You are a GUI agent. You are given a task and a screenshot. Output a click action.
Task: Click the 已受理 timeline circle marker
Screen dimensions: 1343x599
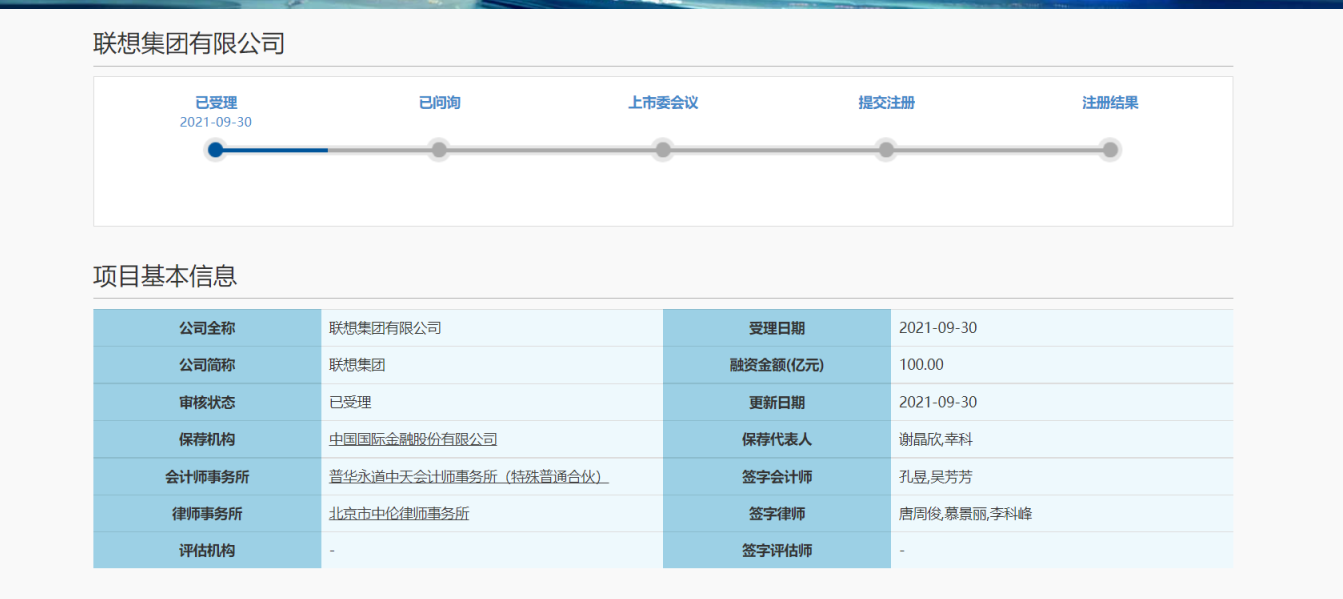(x=215, y=150)
